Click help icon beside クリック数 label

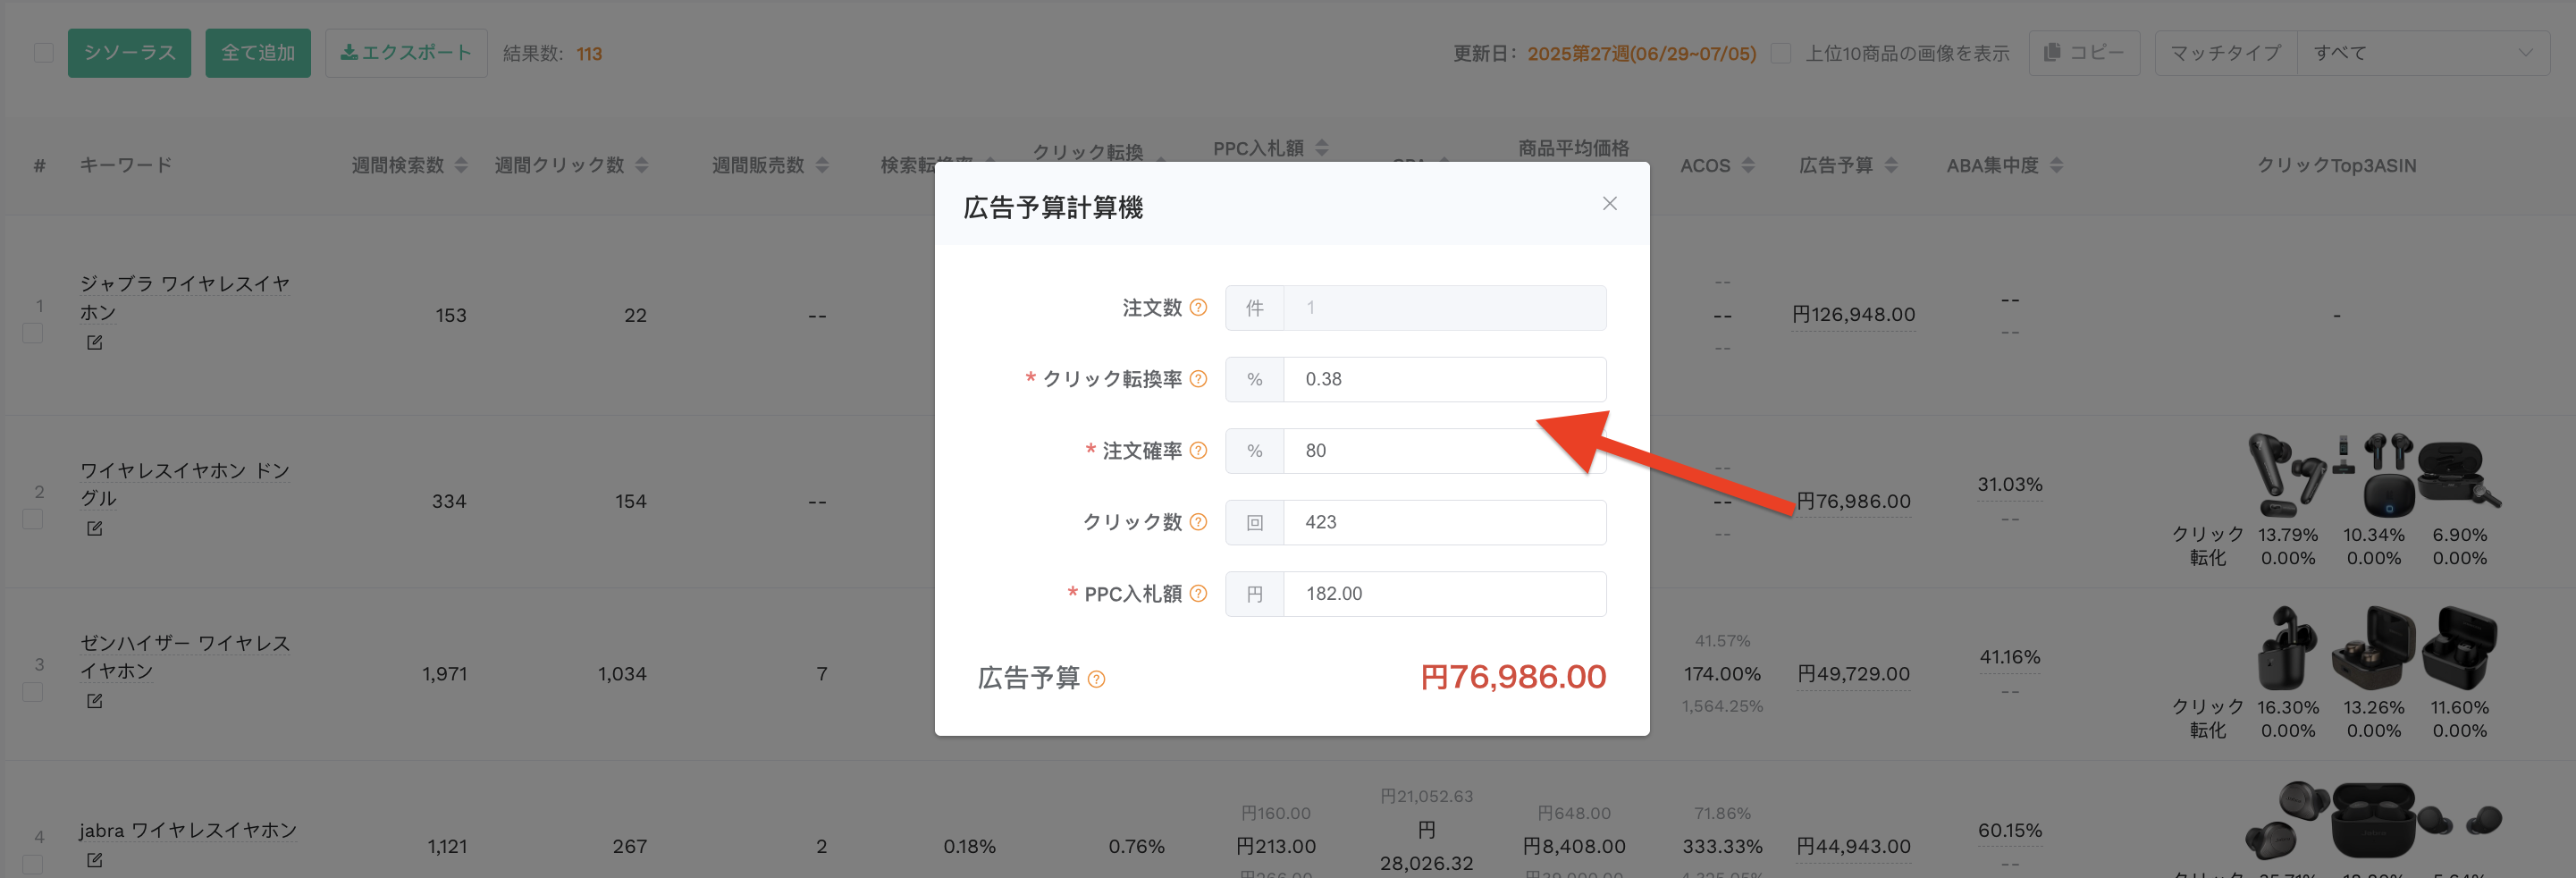pyautogui.click(x=1198, y=522)
